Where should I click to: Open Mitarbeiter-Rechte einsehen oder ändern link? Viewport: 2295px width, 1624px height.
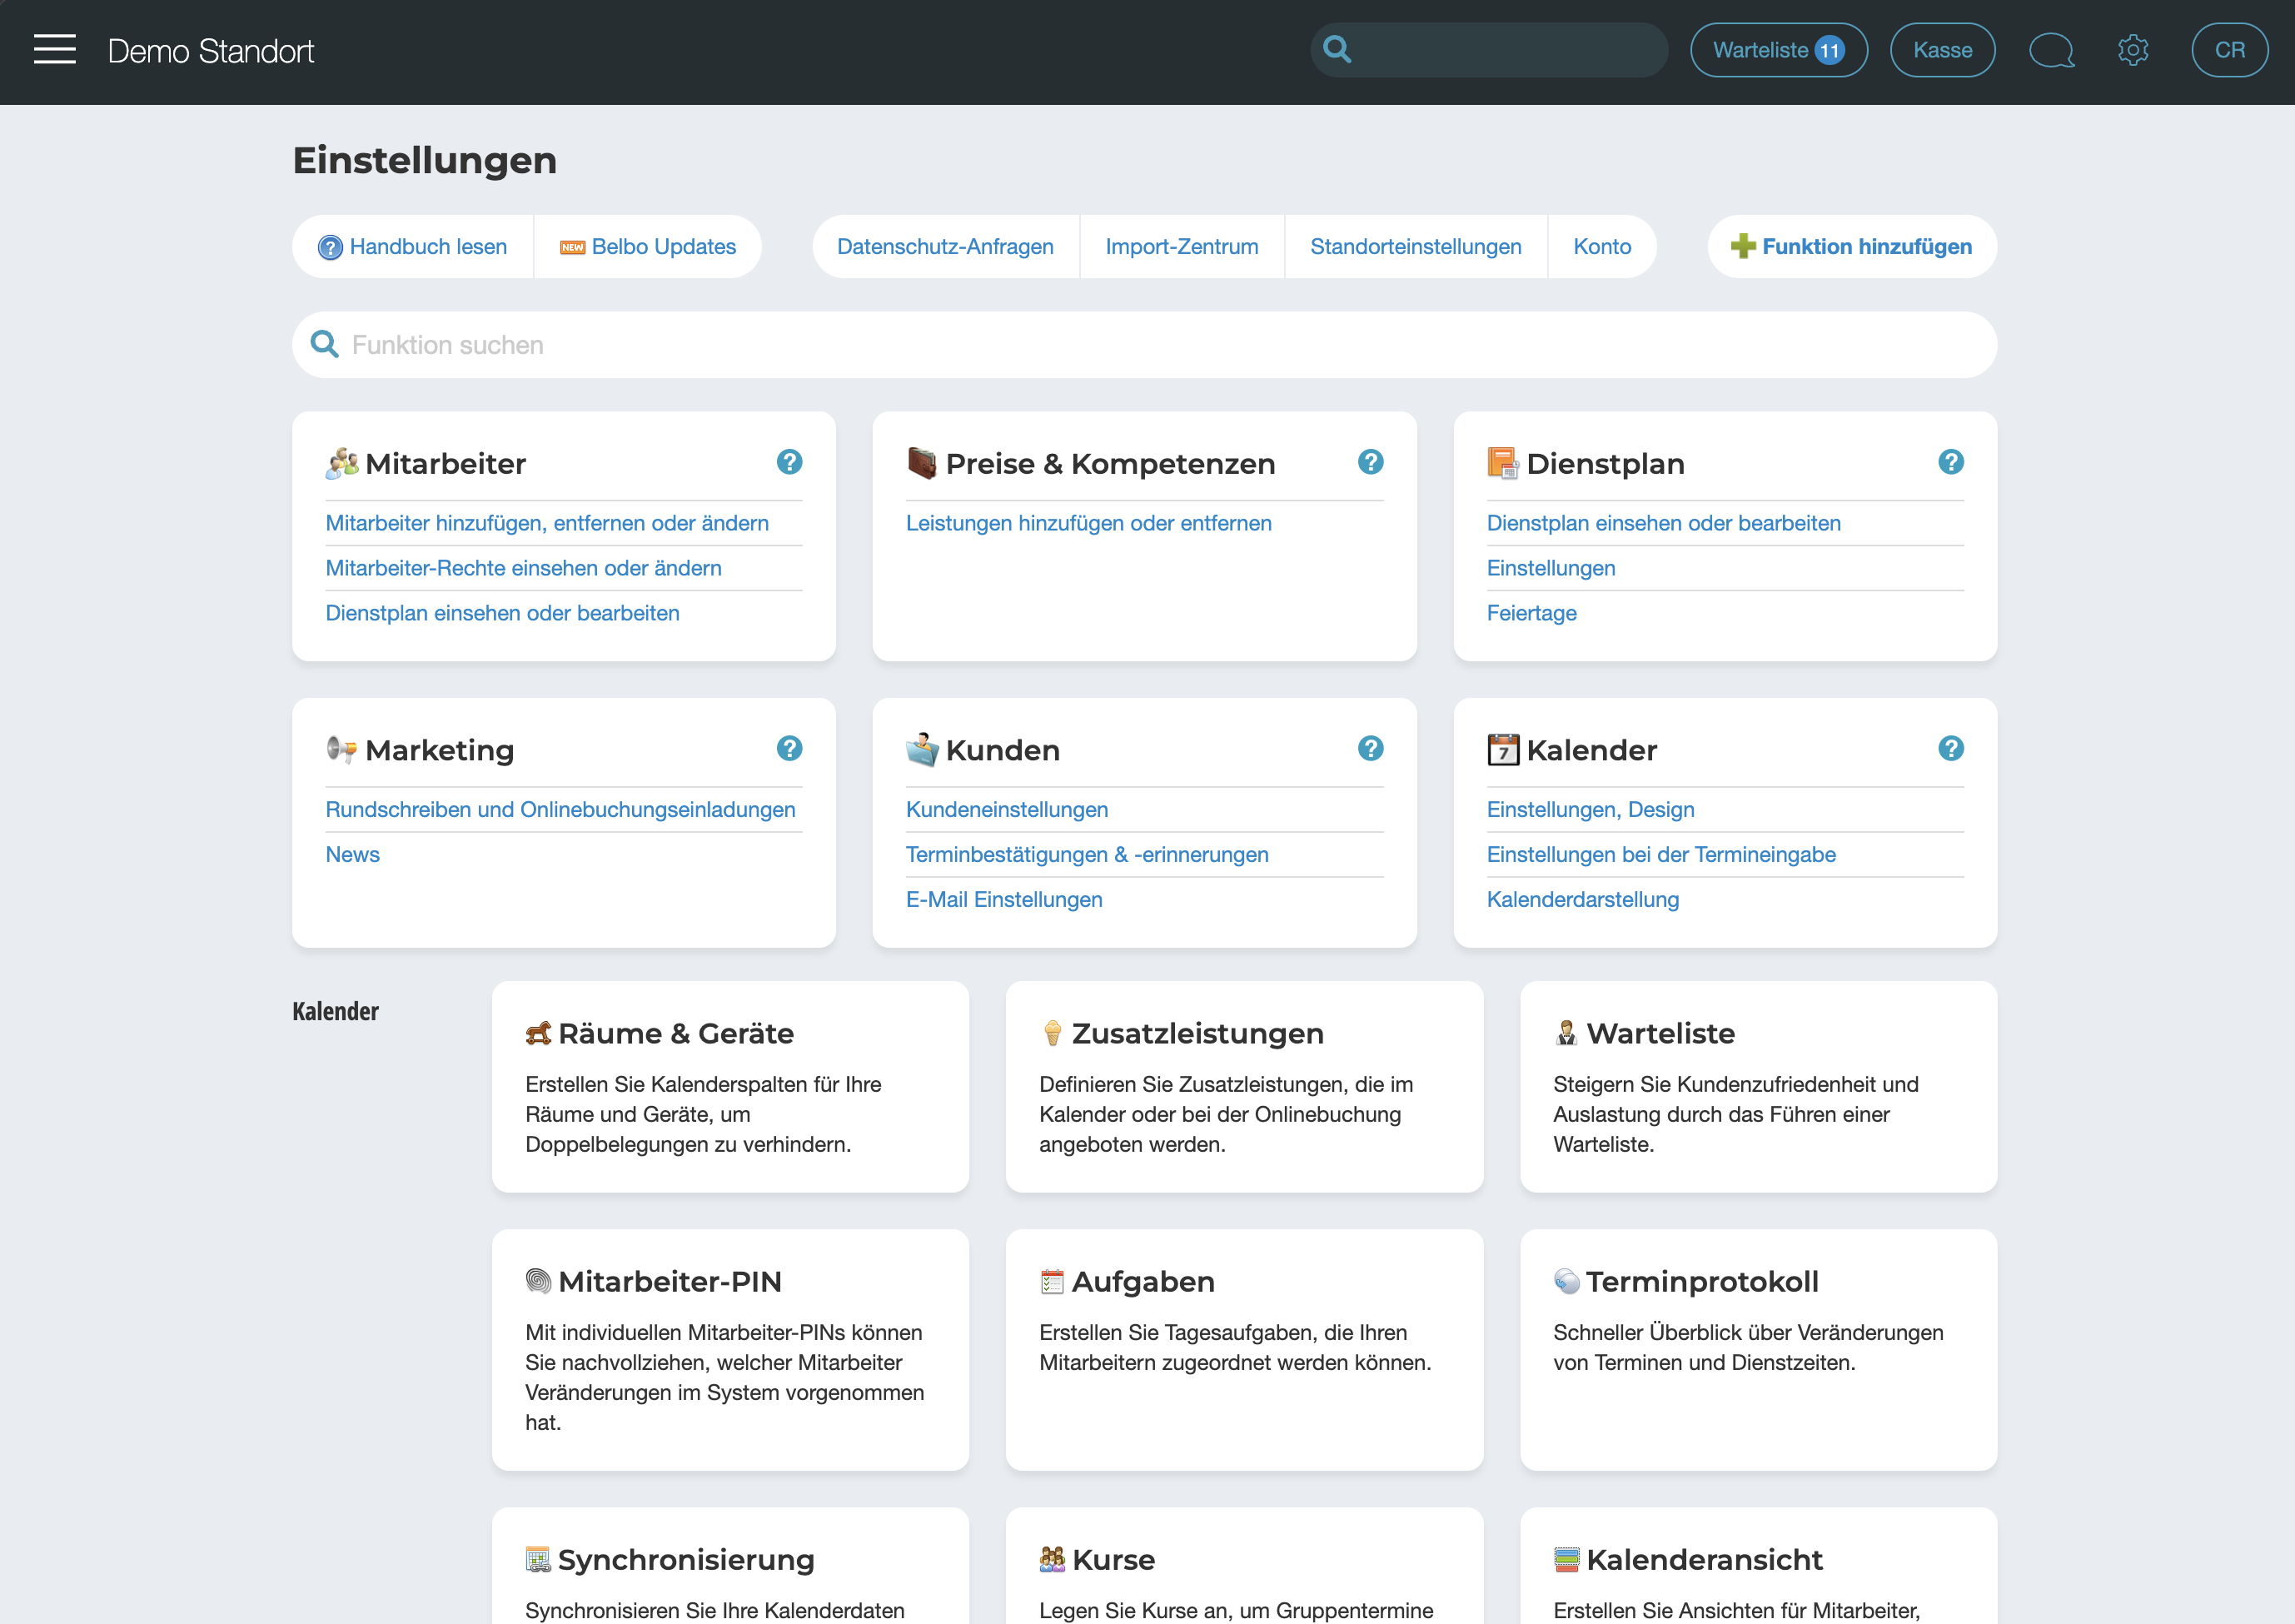pyautogui.click(x=523, y=568)
